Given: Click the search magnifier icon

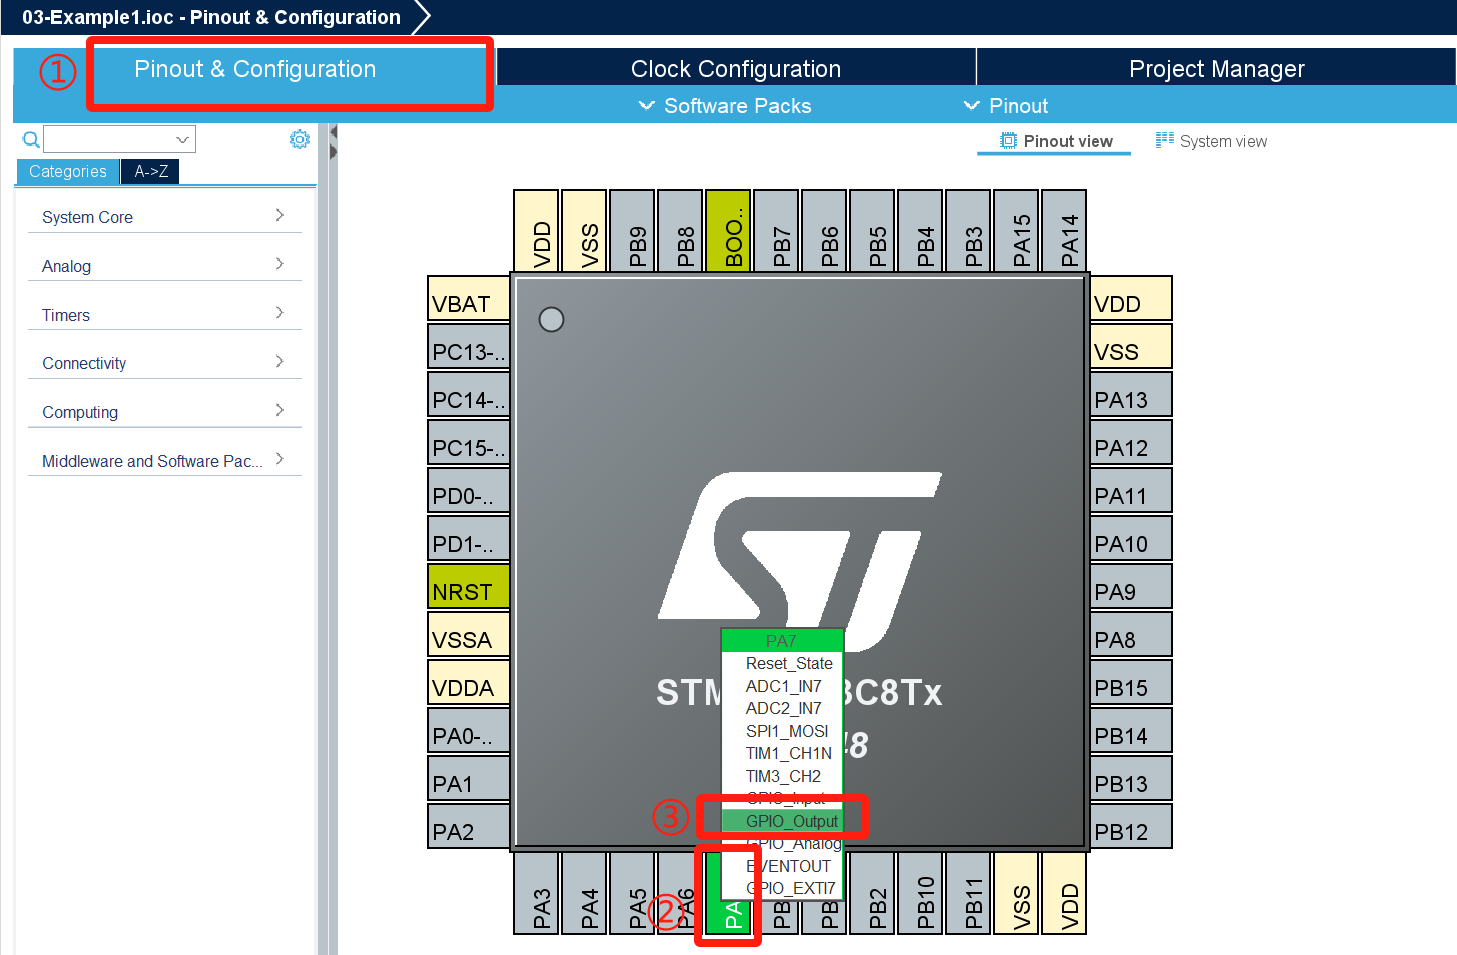Looking at the screenshot, I should pyautogui.click(x=31, y=139).
